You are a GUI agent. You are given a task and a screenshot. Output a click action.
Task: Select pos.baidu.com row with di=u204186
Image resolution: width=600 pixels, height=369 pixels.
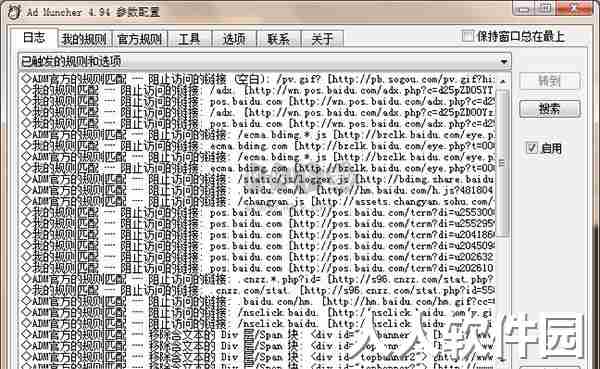click(257, 235)
